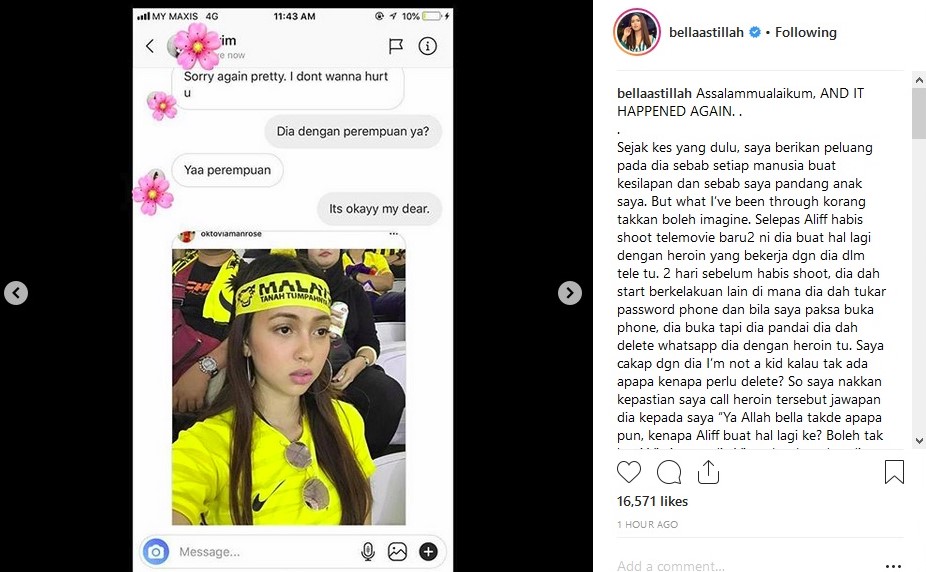Open more options three-dot menu
This screenshot has height=572, width=926.
894,566
